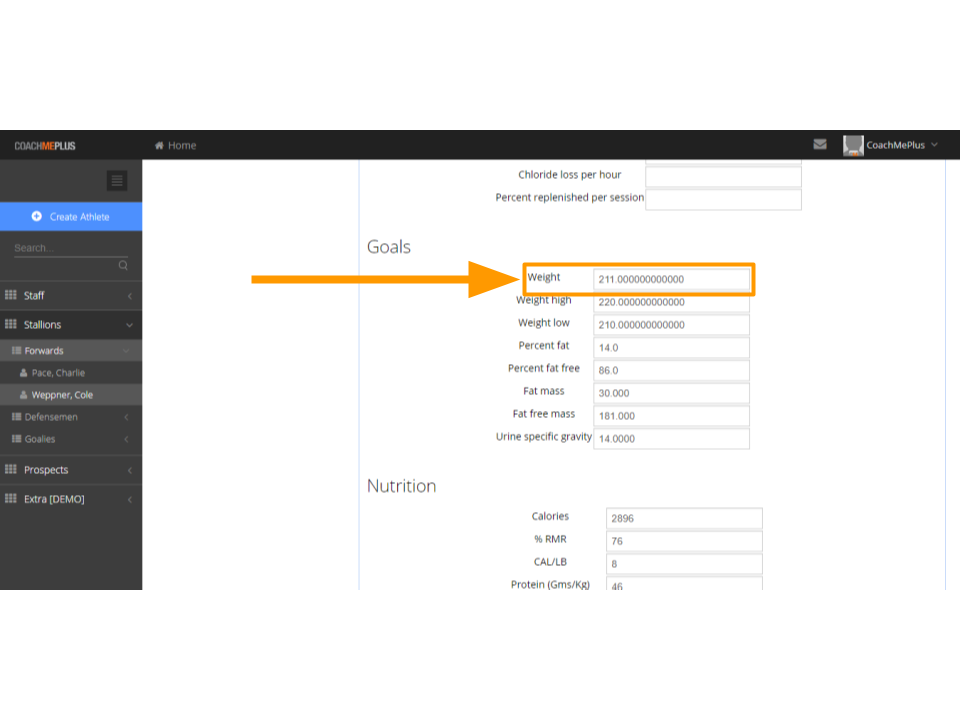This screenshot has height=720, width=960.
Task: Click the Goalies list icon
Action: [x=17, y=438]
